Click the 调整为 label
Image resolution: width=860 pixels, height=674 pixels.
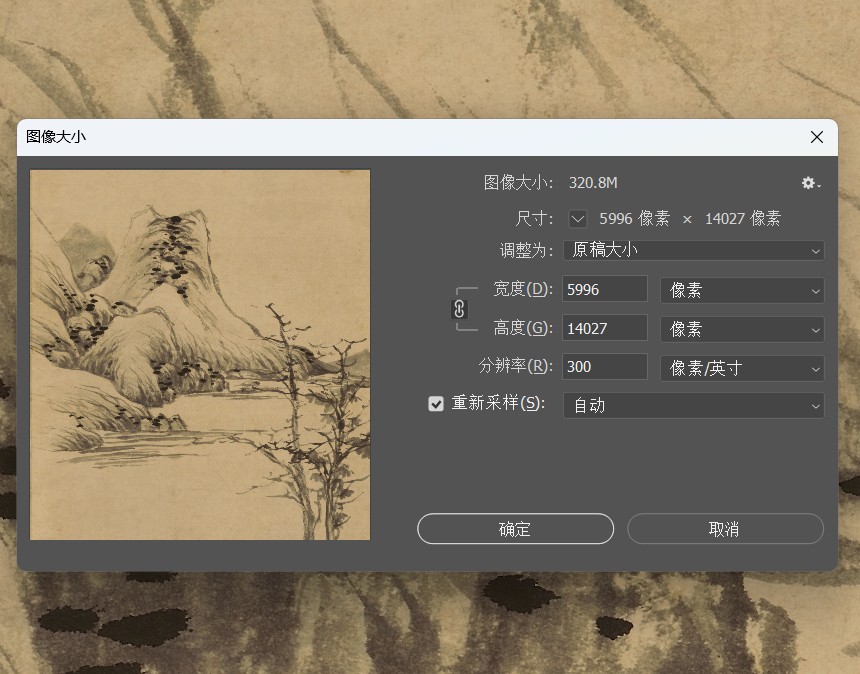pyautogui.click(x=527, y=251)
